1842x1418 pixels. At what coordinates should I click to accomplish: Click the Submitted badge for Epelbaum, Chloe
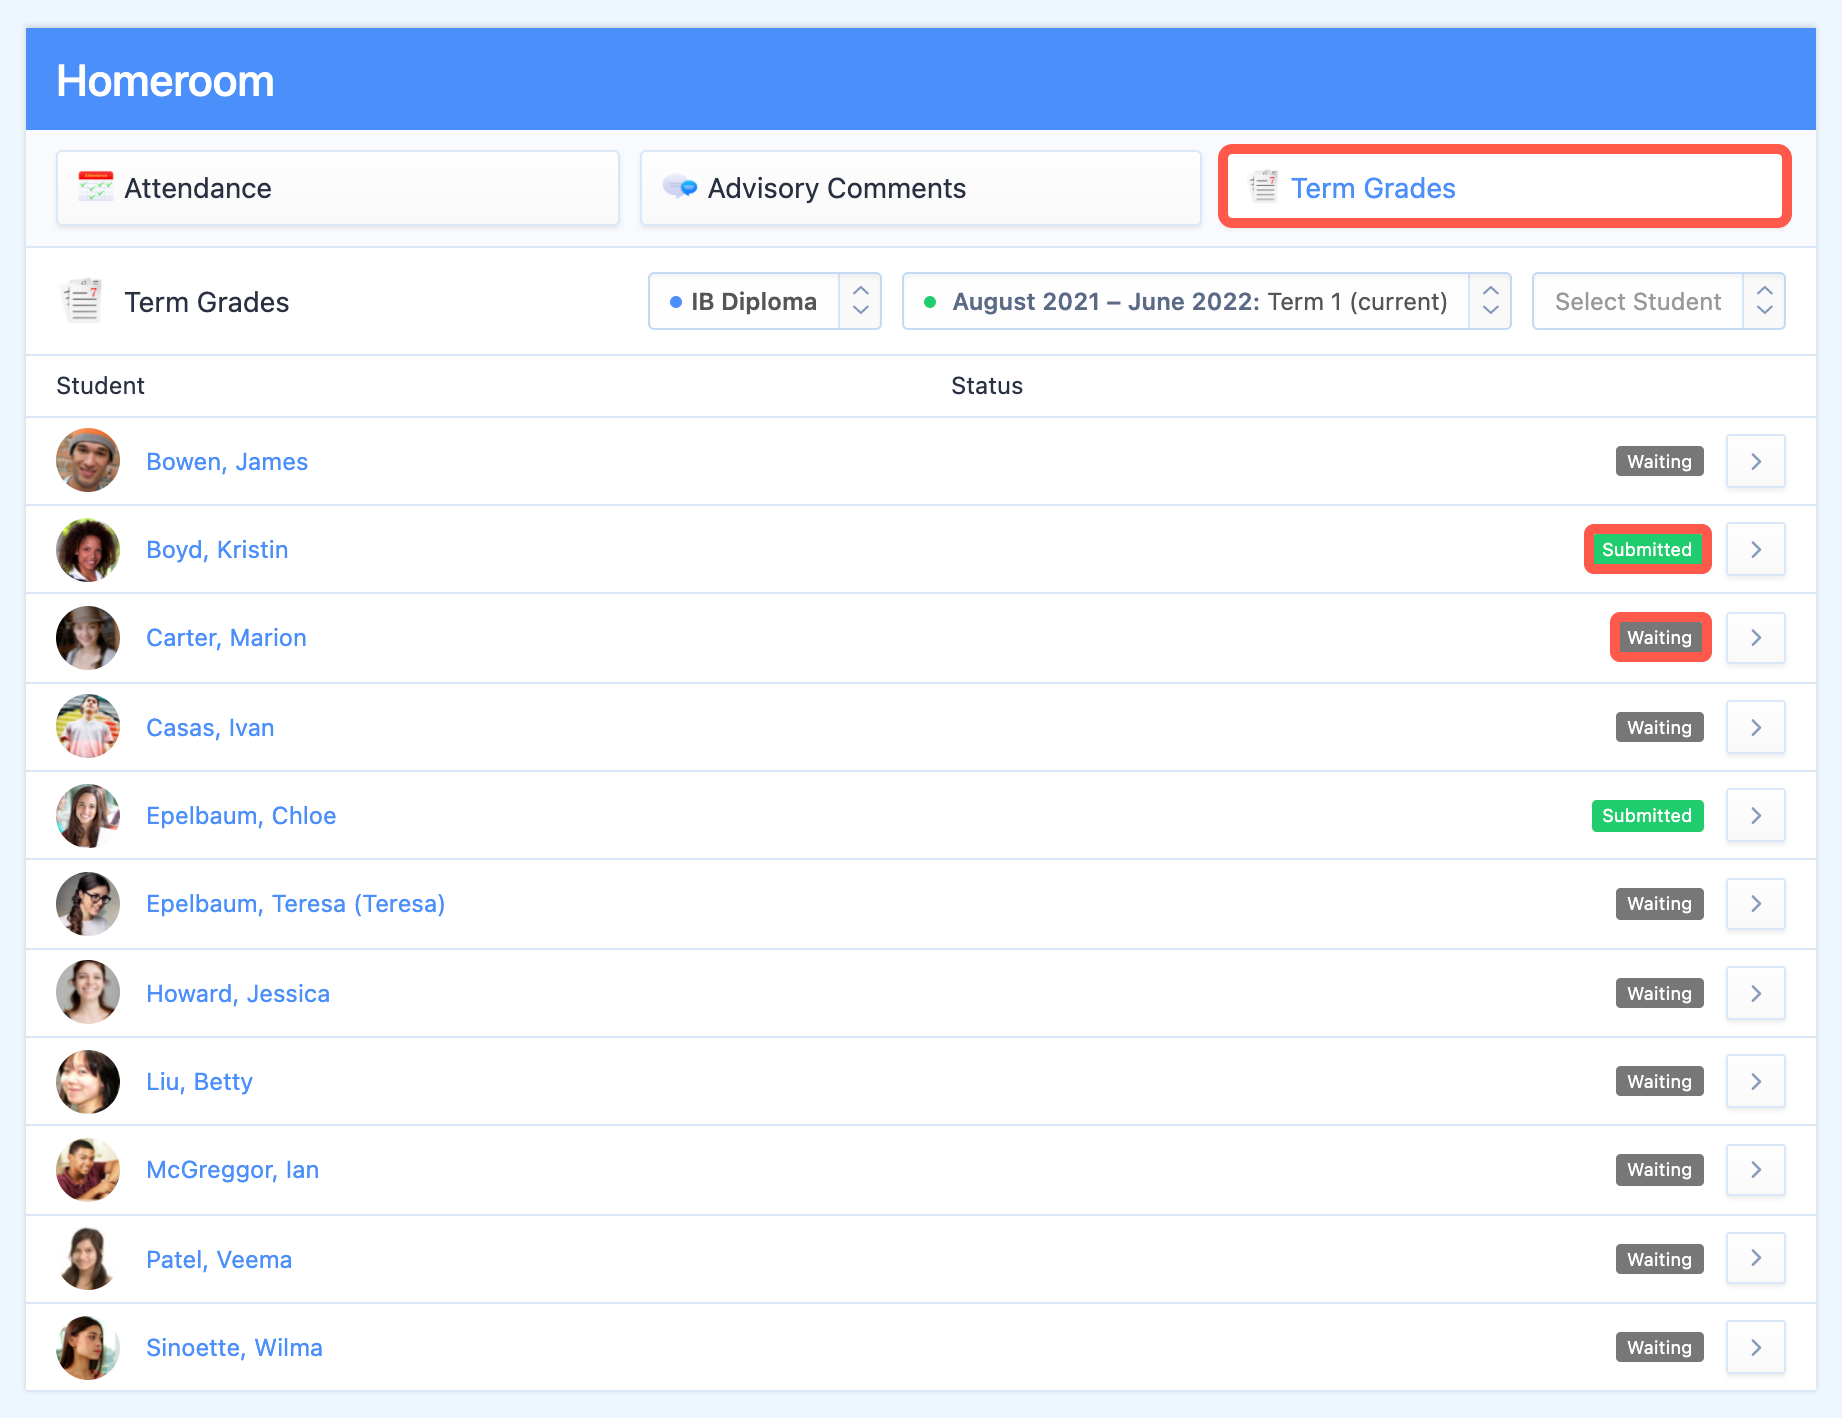click(x=1647, y=815)
